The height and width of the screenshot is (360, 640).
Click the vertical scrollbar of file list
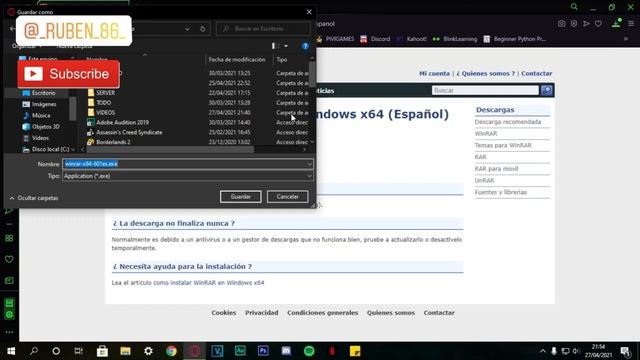click(312, 74)
